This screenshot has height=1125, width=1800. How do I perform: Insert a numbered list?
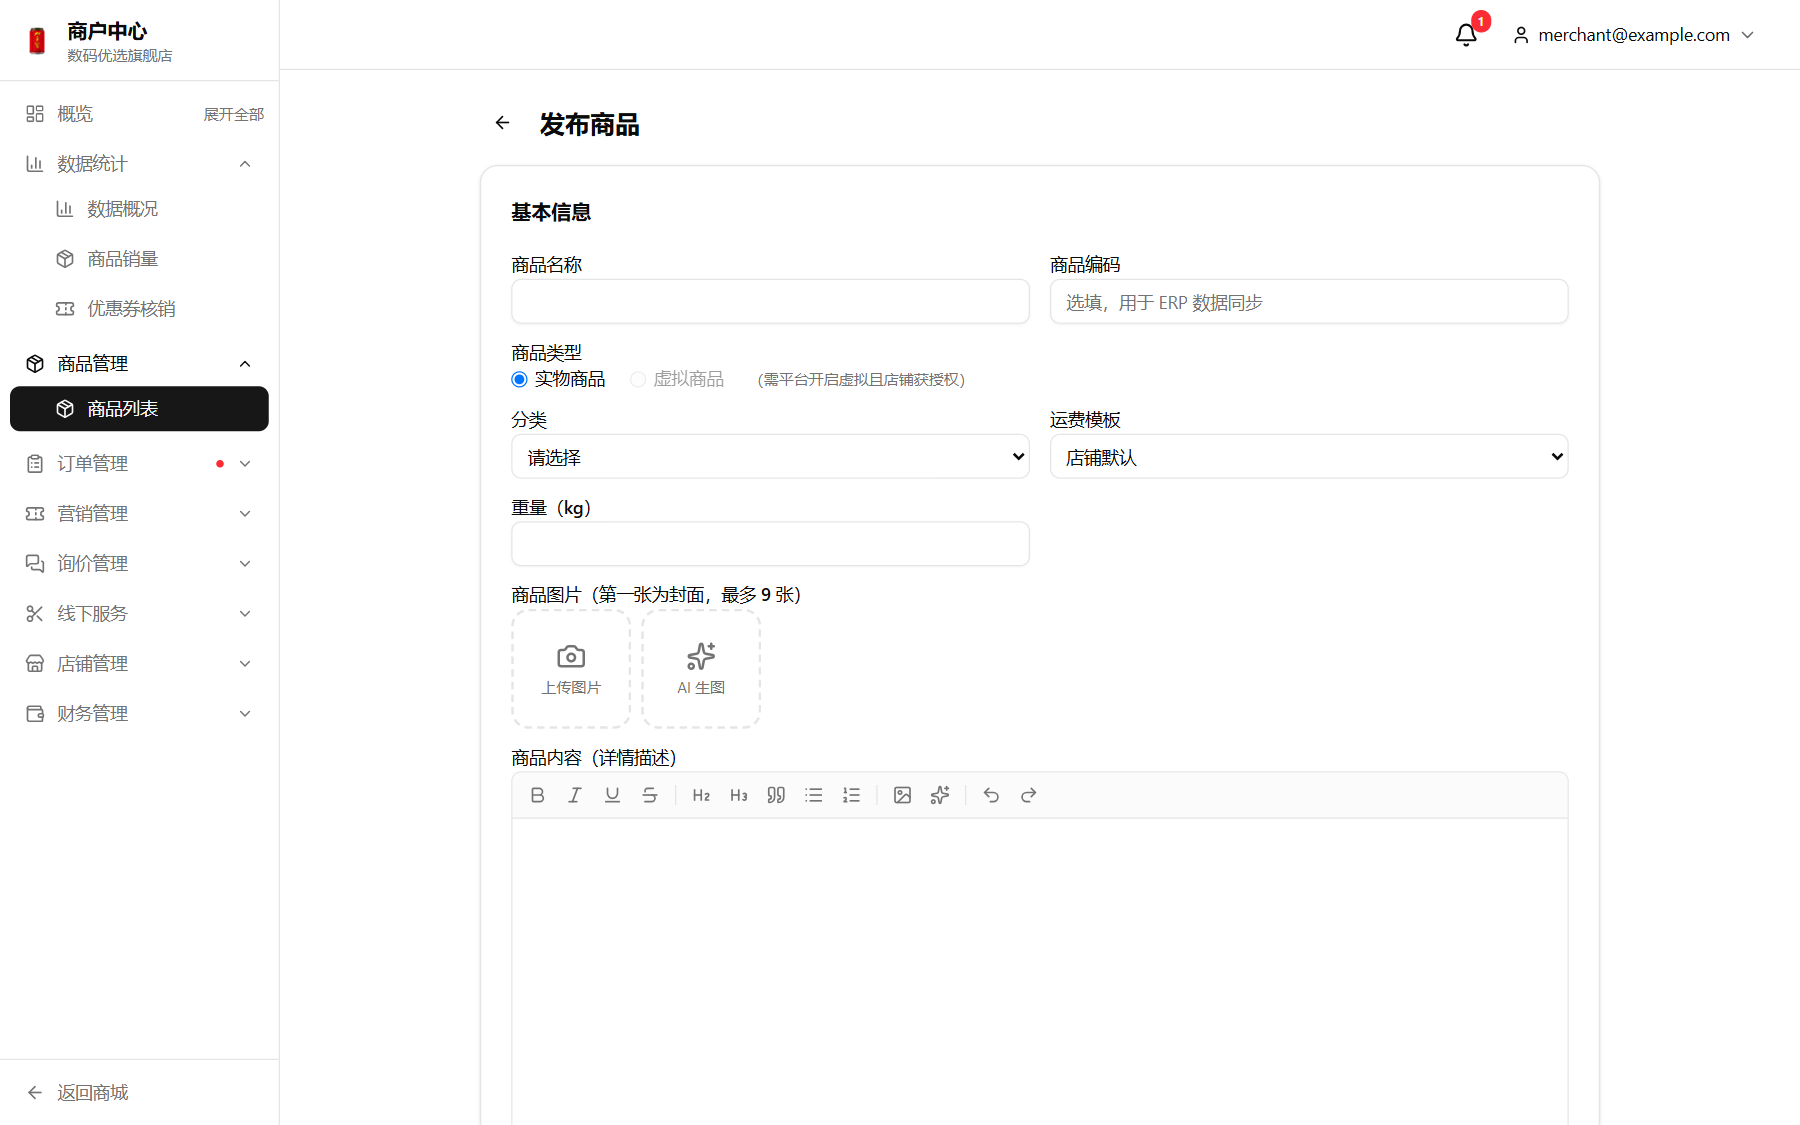(x=851, y=795)
